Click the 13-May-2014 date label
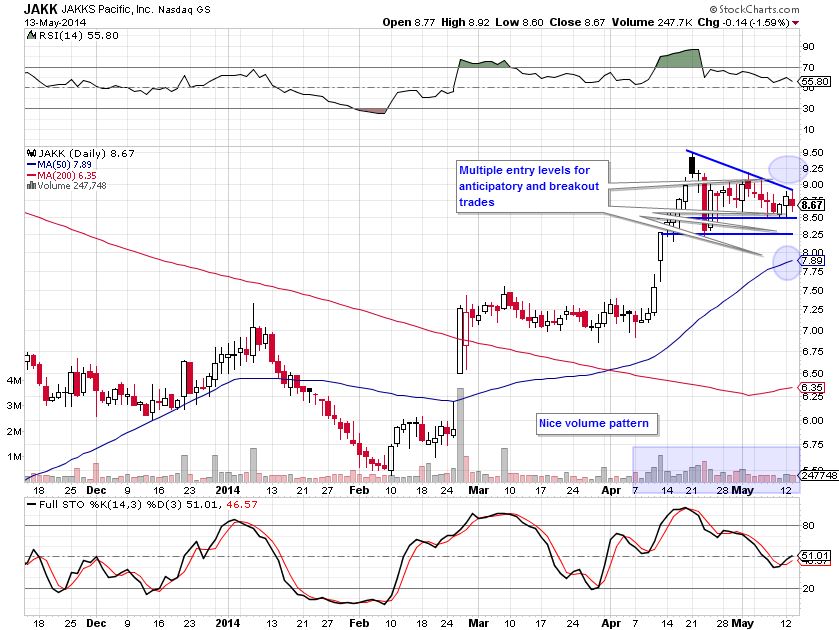Viewport: 839px width, 630px height. coord(55,22)
